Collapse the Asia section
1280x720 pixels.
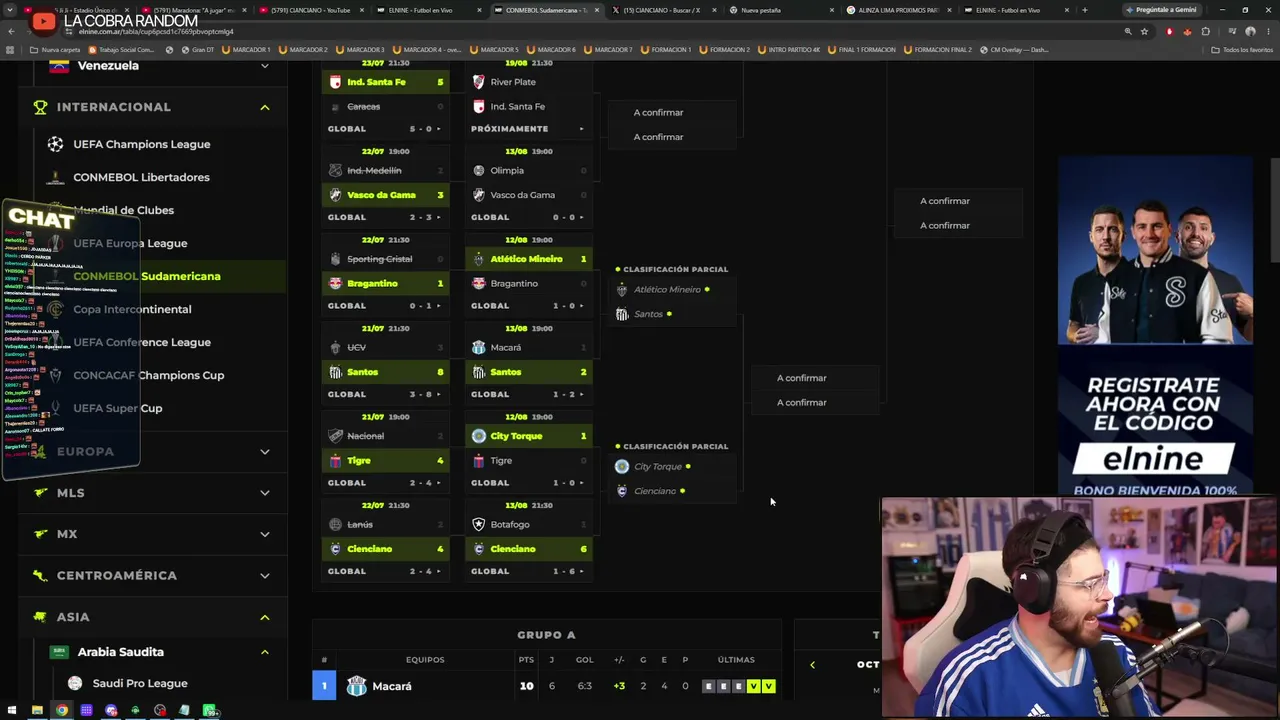[x=265, y=617]
